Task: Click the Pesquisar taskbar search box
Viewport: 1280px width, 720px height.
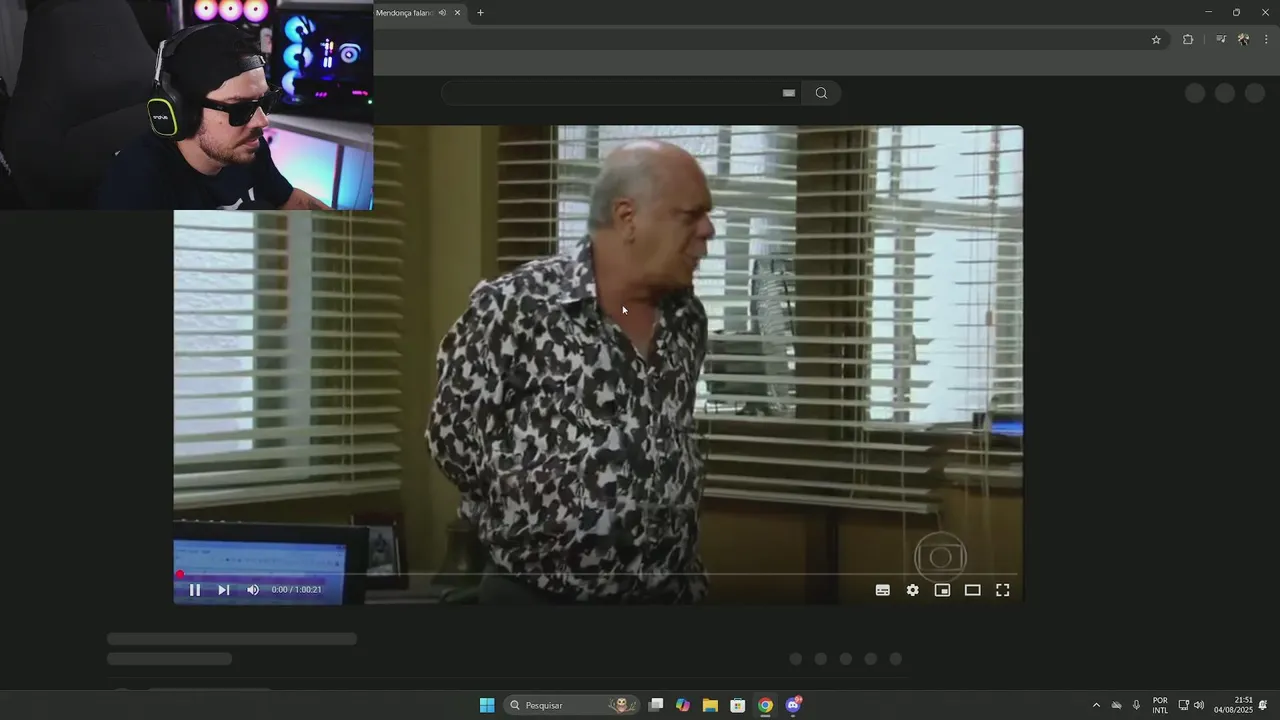Action: pyautogui.click(x=572, y=705)
